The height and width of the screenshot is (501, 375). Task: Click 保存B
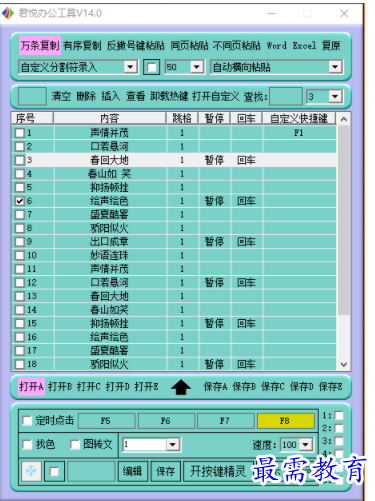[x=244, y=387]
